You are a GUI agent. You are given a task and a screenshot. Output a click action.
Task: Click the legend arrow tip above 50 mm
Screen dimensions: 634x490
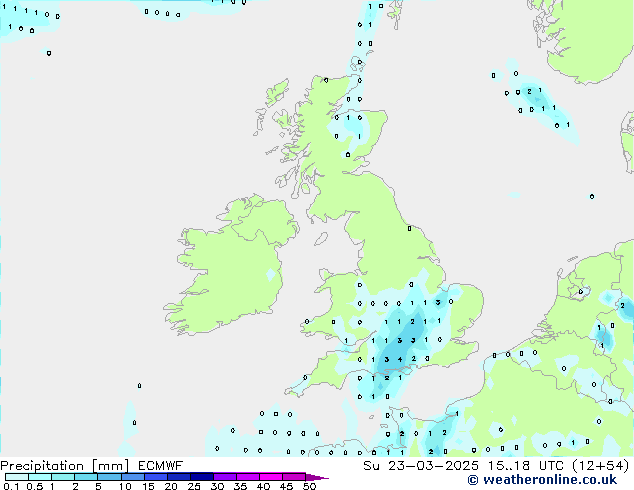coord(317,477)
